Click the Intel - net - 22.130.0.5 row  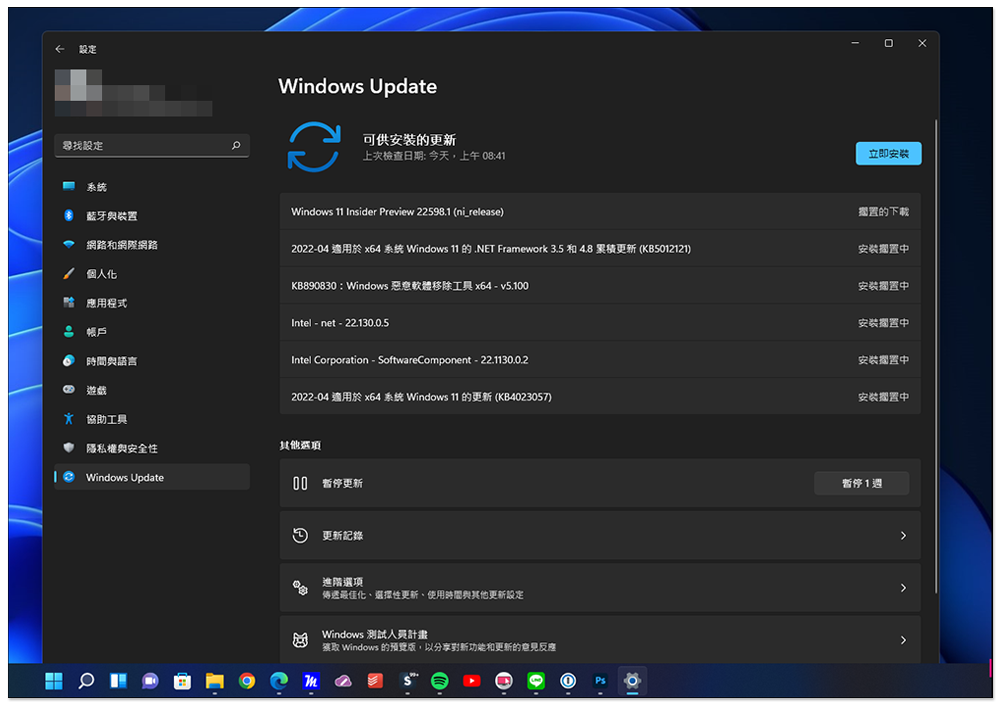[600, 323]
